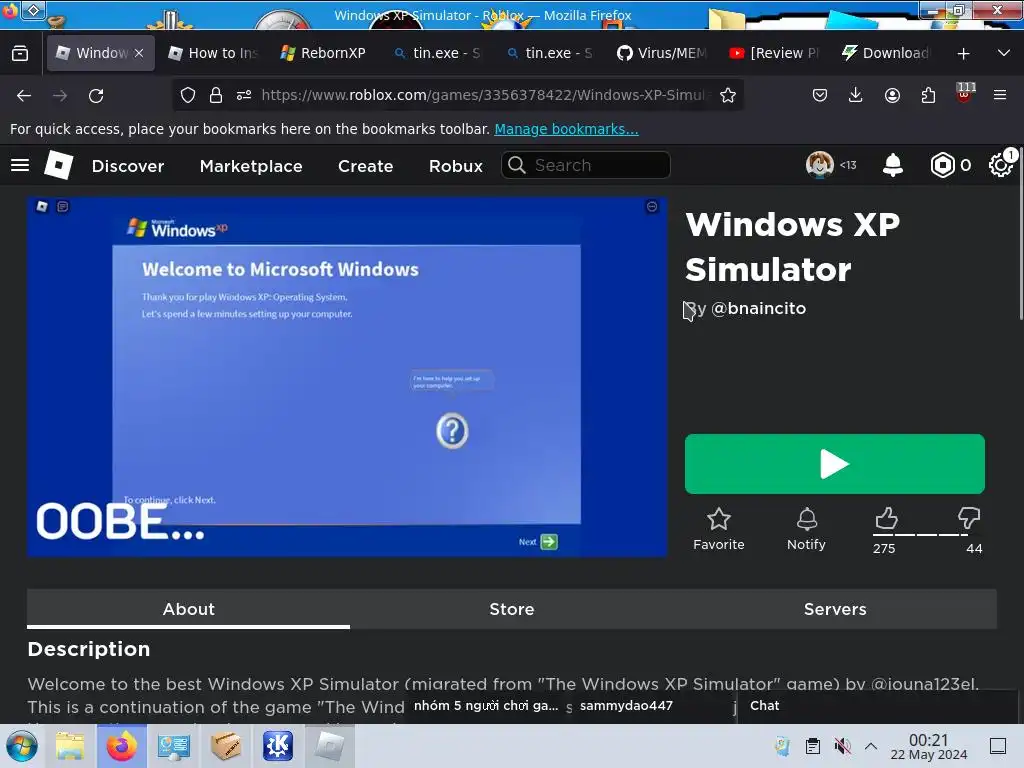
Task: Open the Chat panel
Action: (x=878, y=706)
